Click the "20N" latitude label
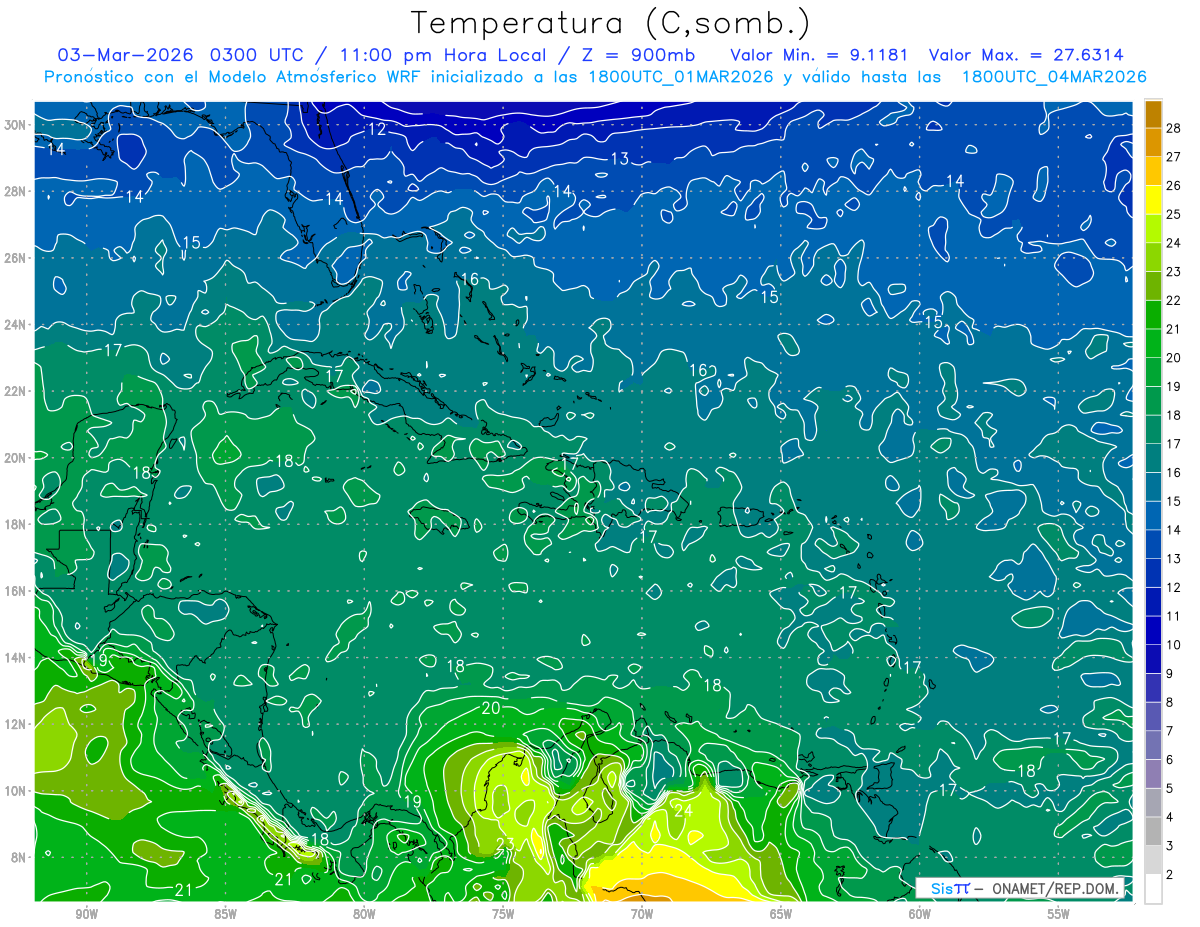1200x927 pixels. point(15,458)
